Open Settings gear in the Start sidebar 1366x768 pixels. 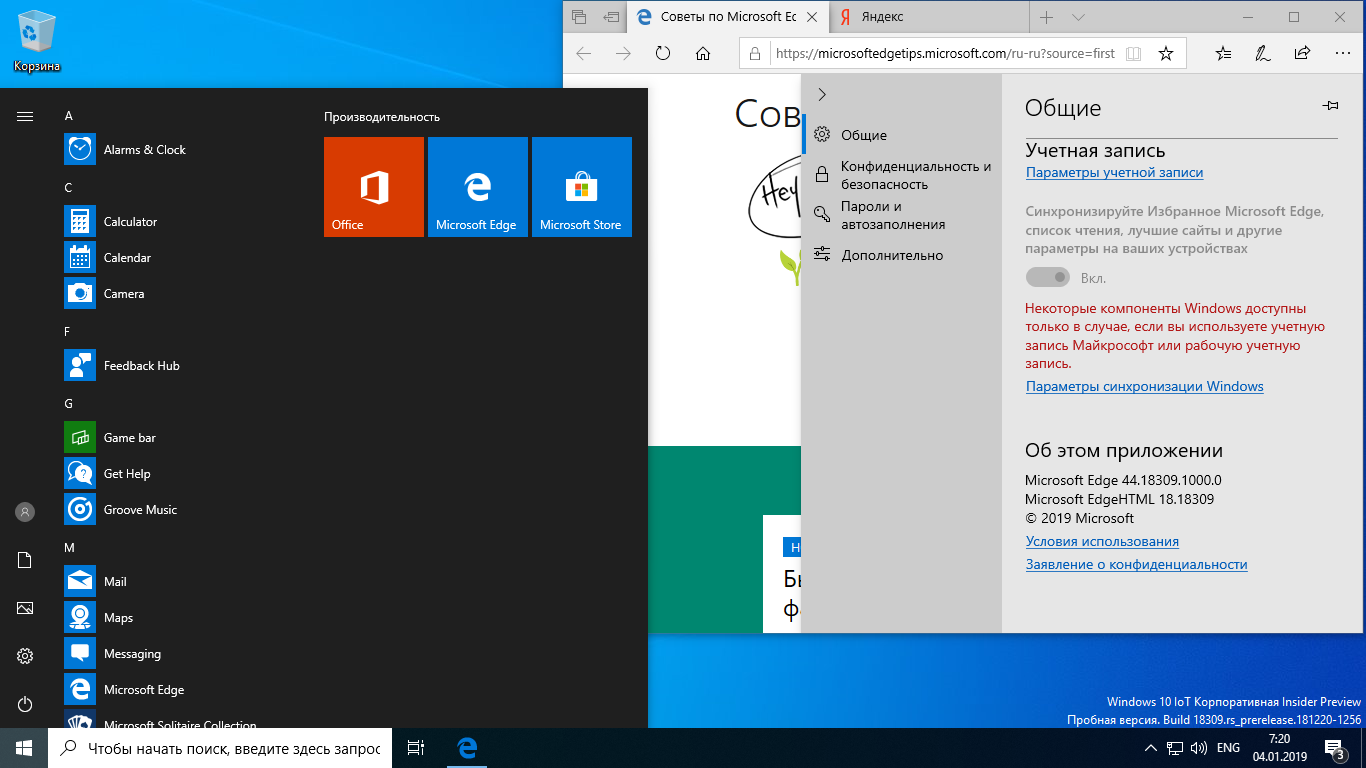[x=25, y=656]
